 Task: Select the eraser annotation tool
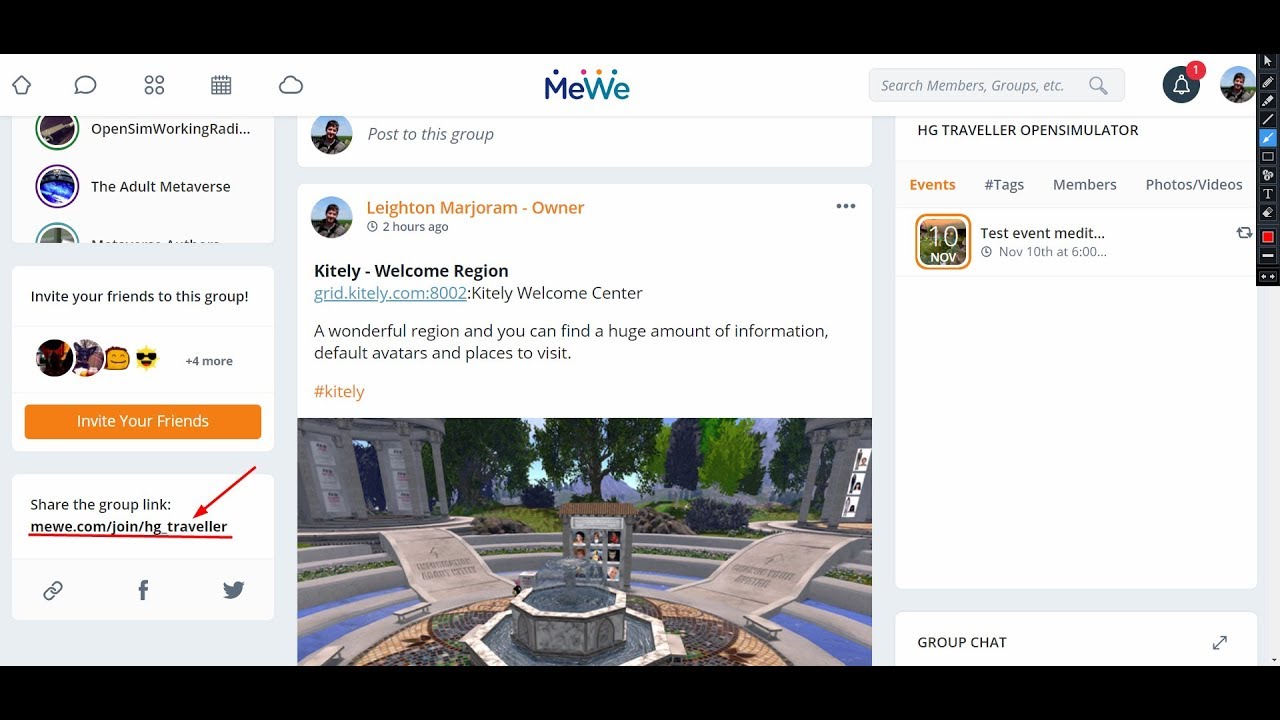point(1268,213)
